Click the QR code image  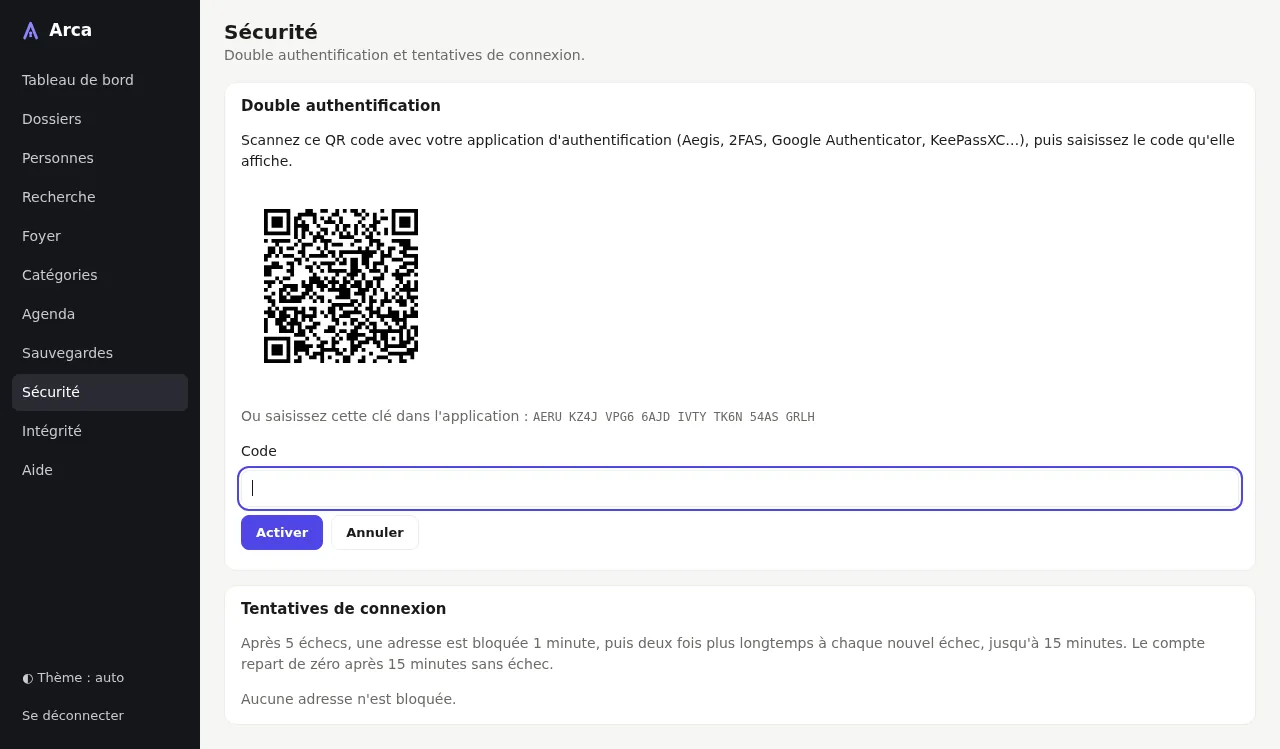point(341,286)
